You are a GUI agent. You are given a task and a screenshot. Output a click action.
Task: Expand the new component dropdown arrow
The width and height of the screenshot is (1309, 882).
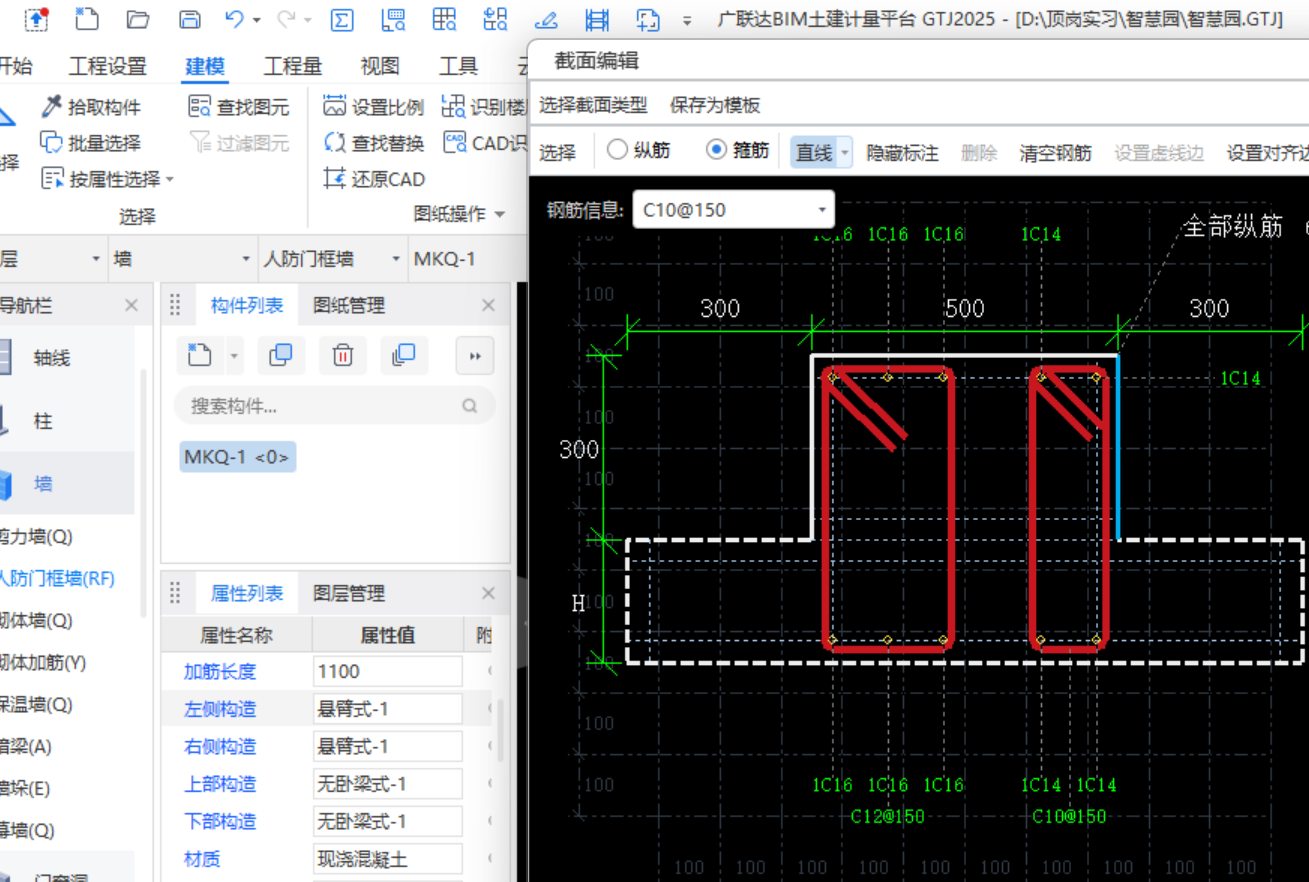pos(234,355)
